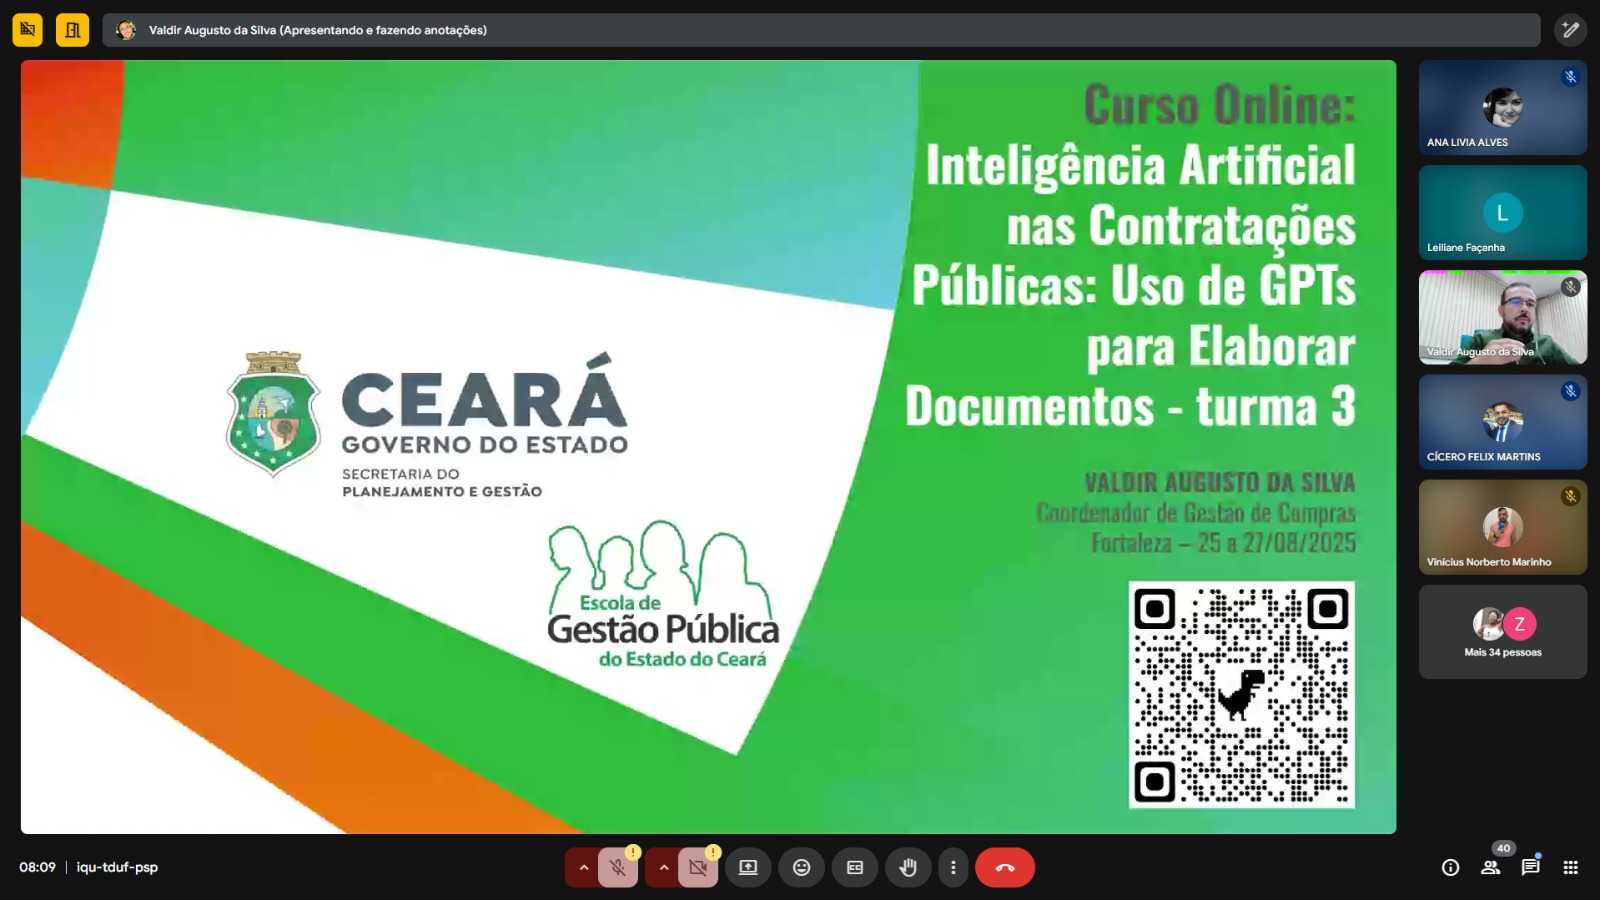The width and height of the screenshot is (1600, 900).
Task: Open the emoji reactions panel
Action: [x=801, y=867]
